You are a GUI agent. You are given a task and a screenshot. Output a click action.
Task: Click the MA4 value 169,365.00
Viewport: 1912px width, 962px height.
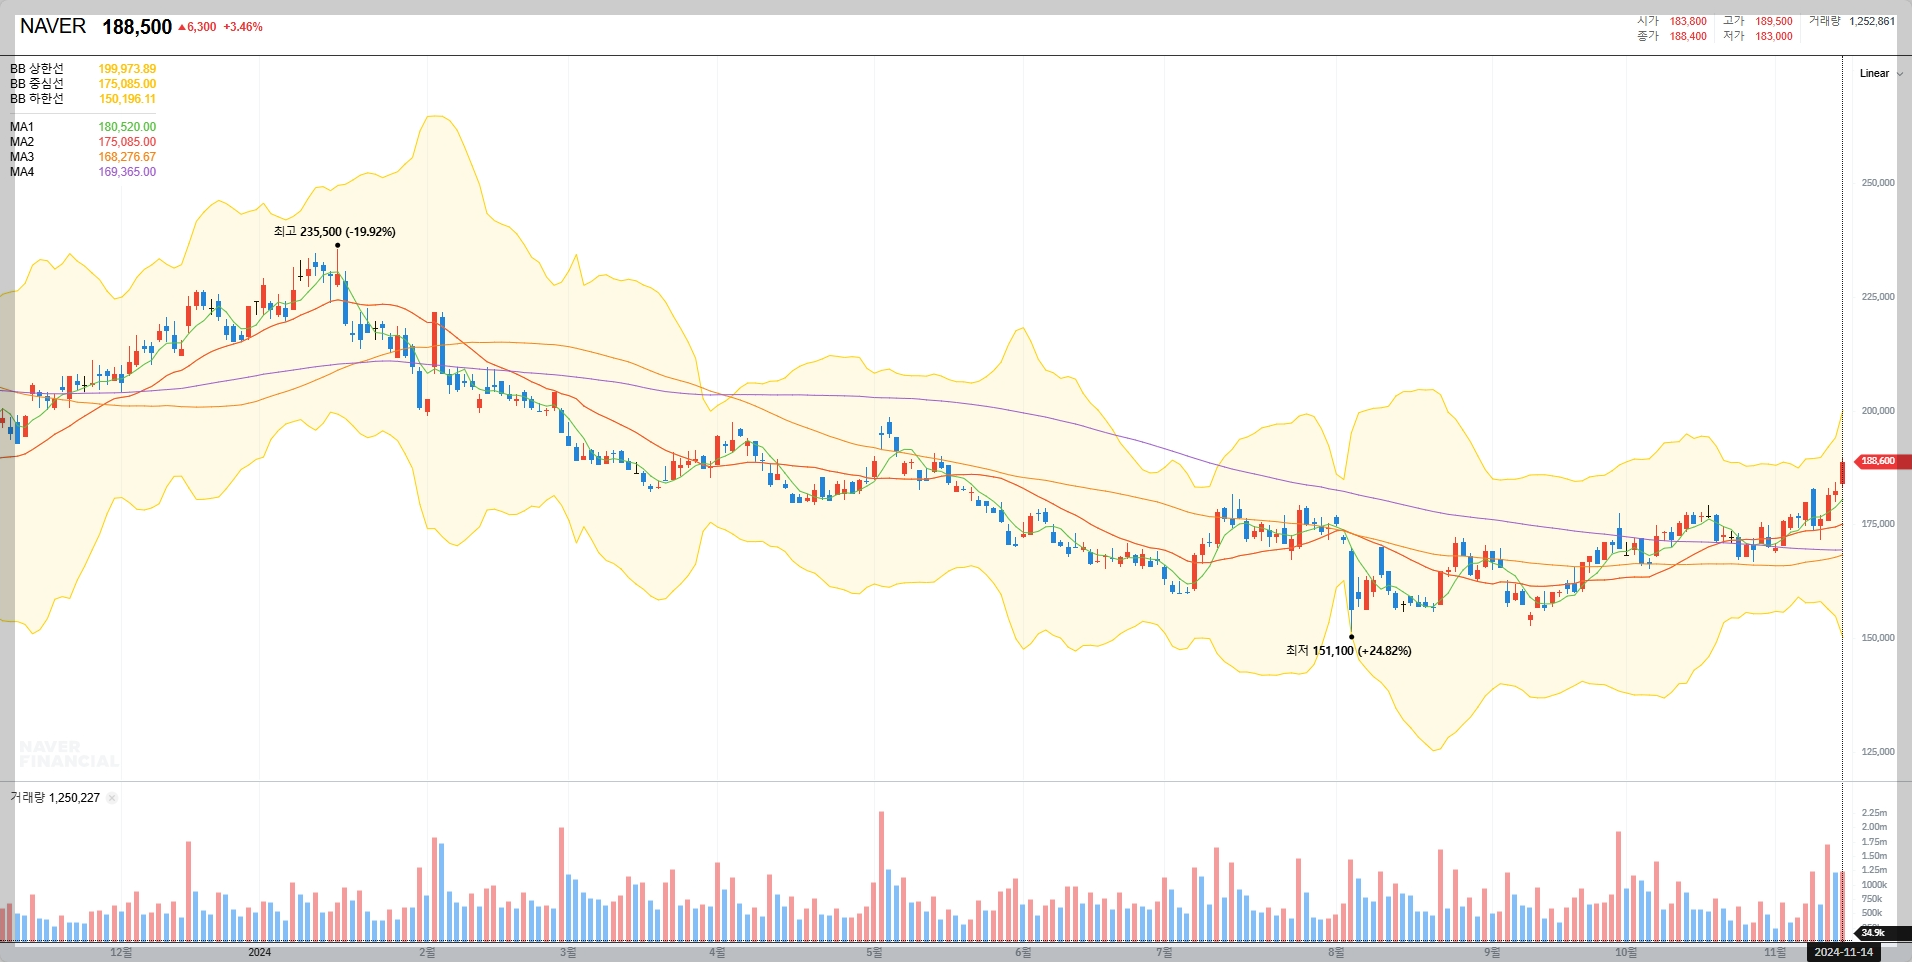tap(127, 172)
